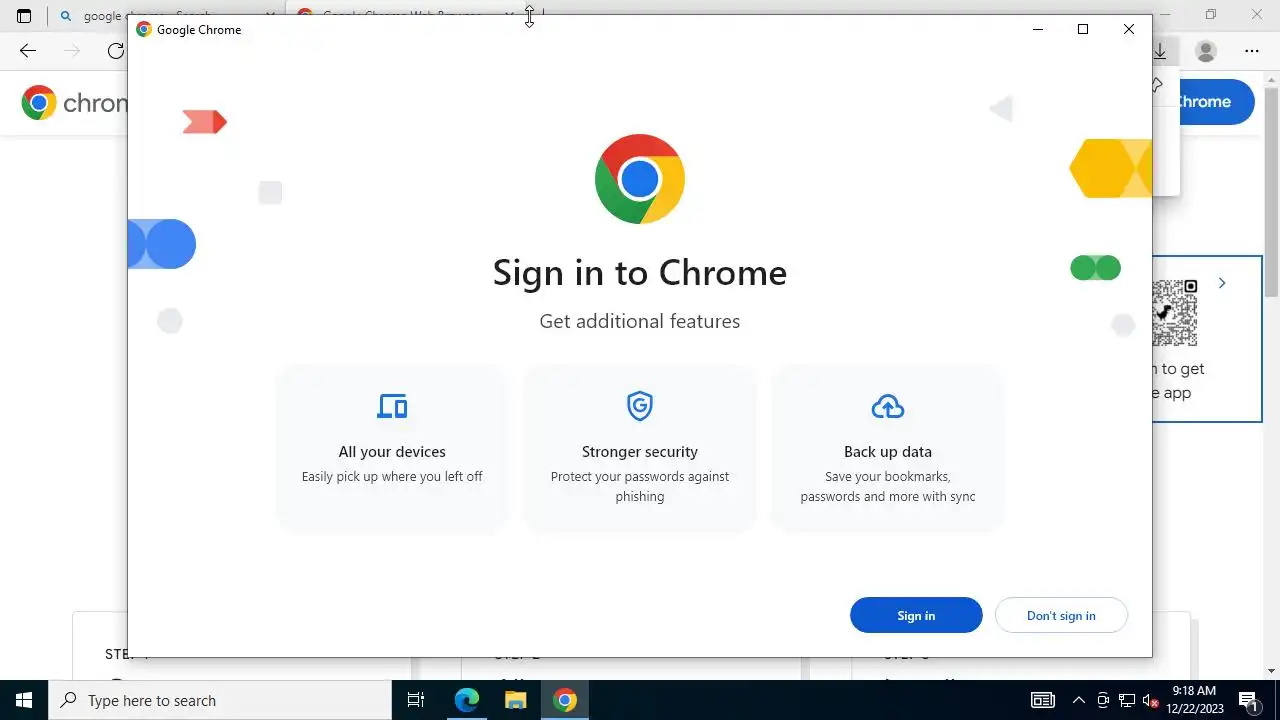Click the Protect your passwords against phishing text
Viewport: 1280px width, 720px height.
pos(640,486)
